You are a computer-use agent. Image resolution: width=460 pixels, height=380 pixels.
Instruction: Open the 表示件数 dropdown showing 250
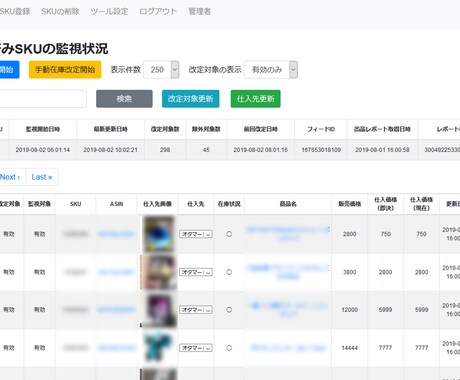[161, 70]
